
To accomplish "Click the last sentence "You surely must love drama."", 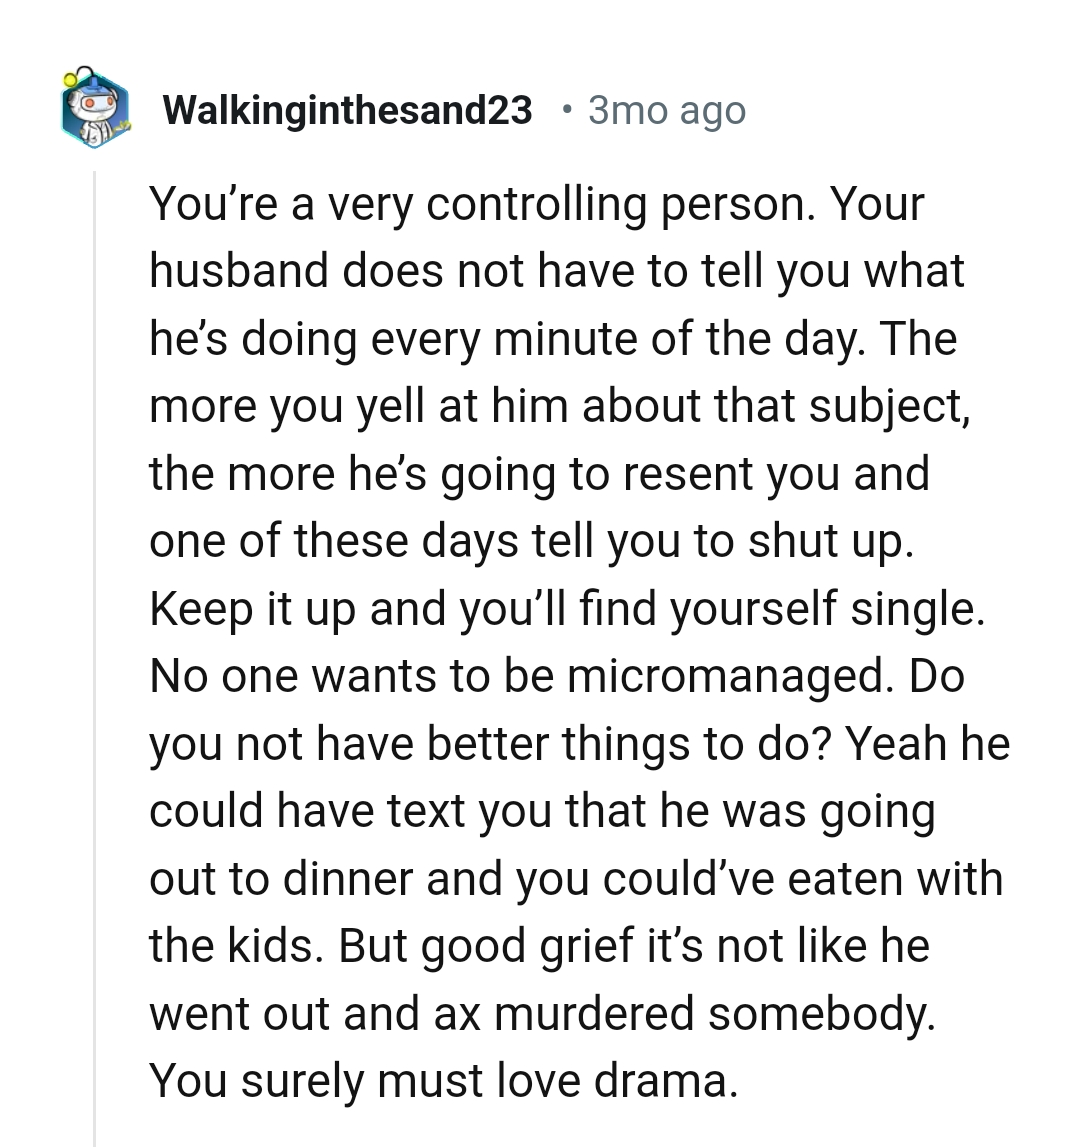I will click(442, 1081).
